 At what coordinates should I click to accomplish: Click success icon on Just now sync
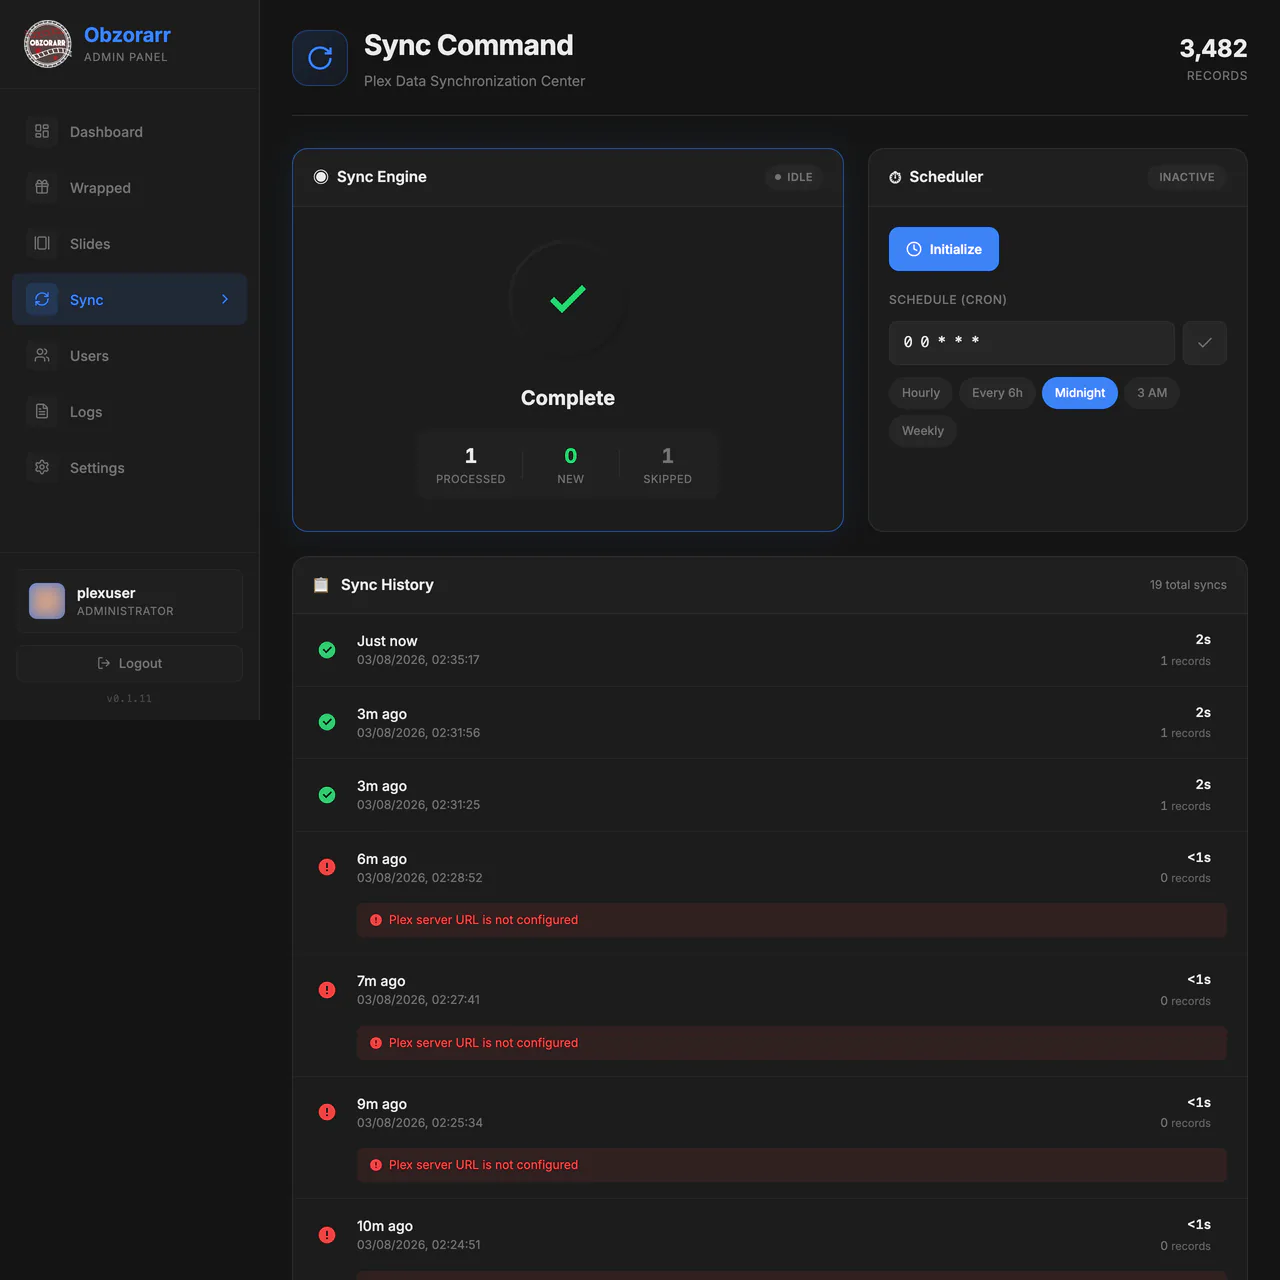327,650
